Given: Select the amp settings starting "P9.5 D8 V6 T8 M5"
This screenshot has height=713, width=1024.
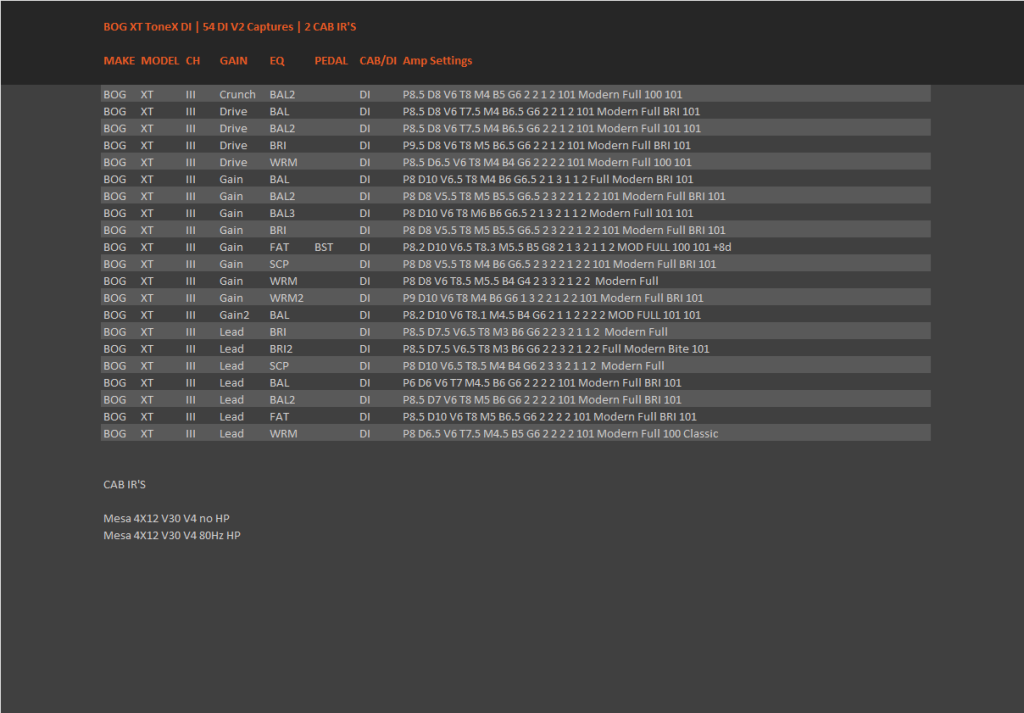Looking at the screenshot, I should (547, 146).
